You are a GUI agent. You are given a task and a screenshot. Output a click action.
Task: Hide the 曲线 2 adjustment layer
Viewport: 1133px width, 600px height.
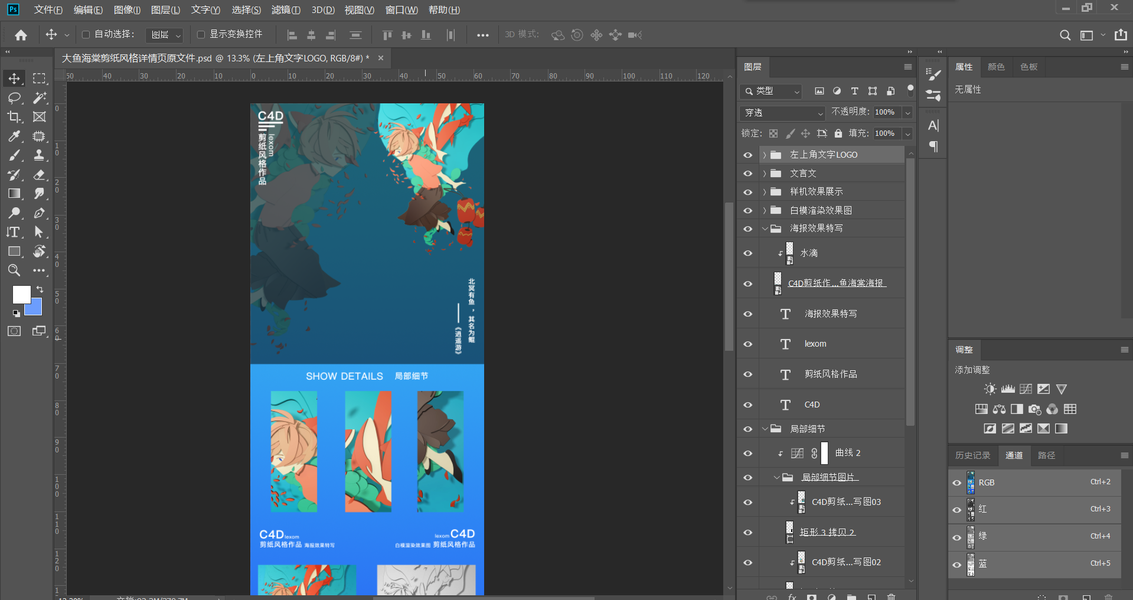[748, 453]
